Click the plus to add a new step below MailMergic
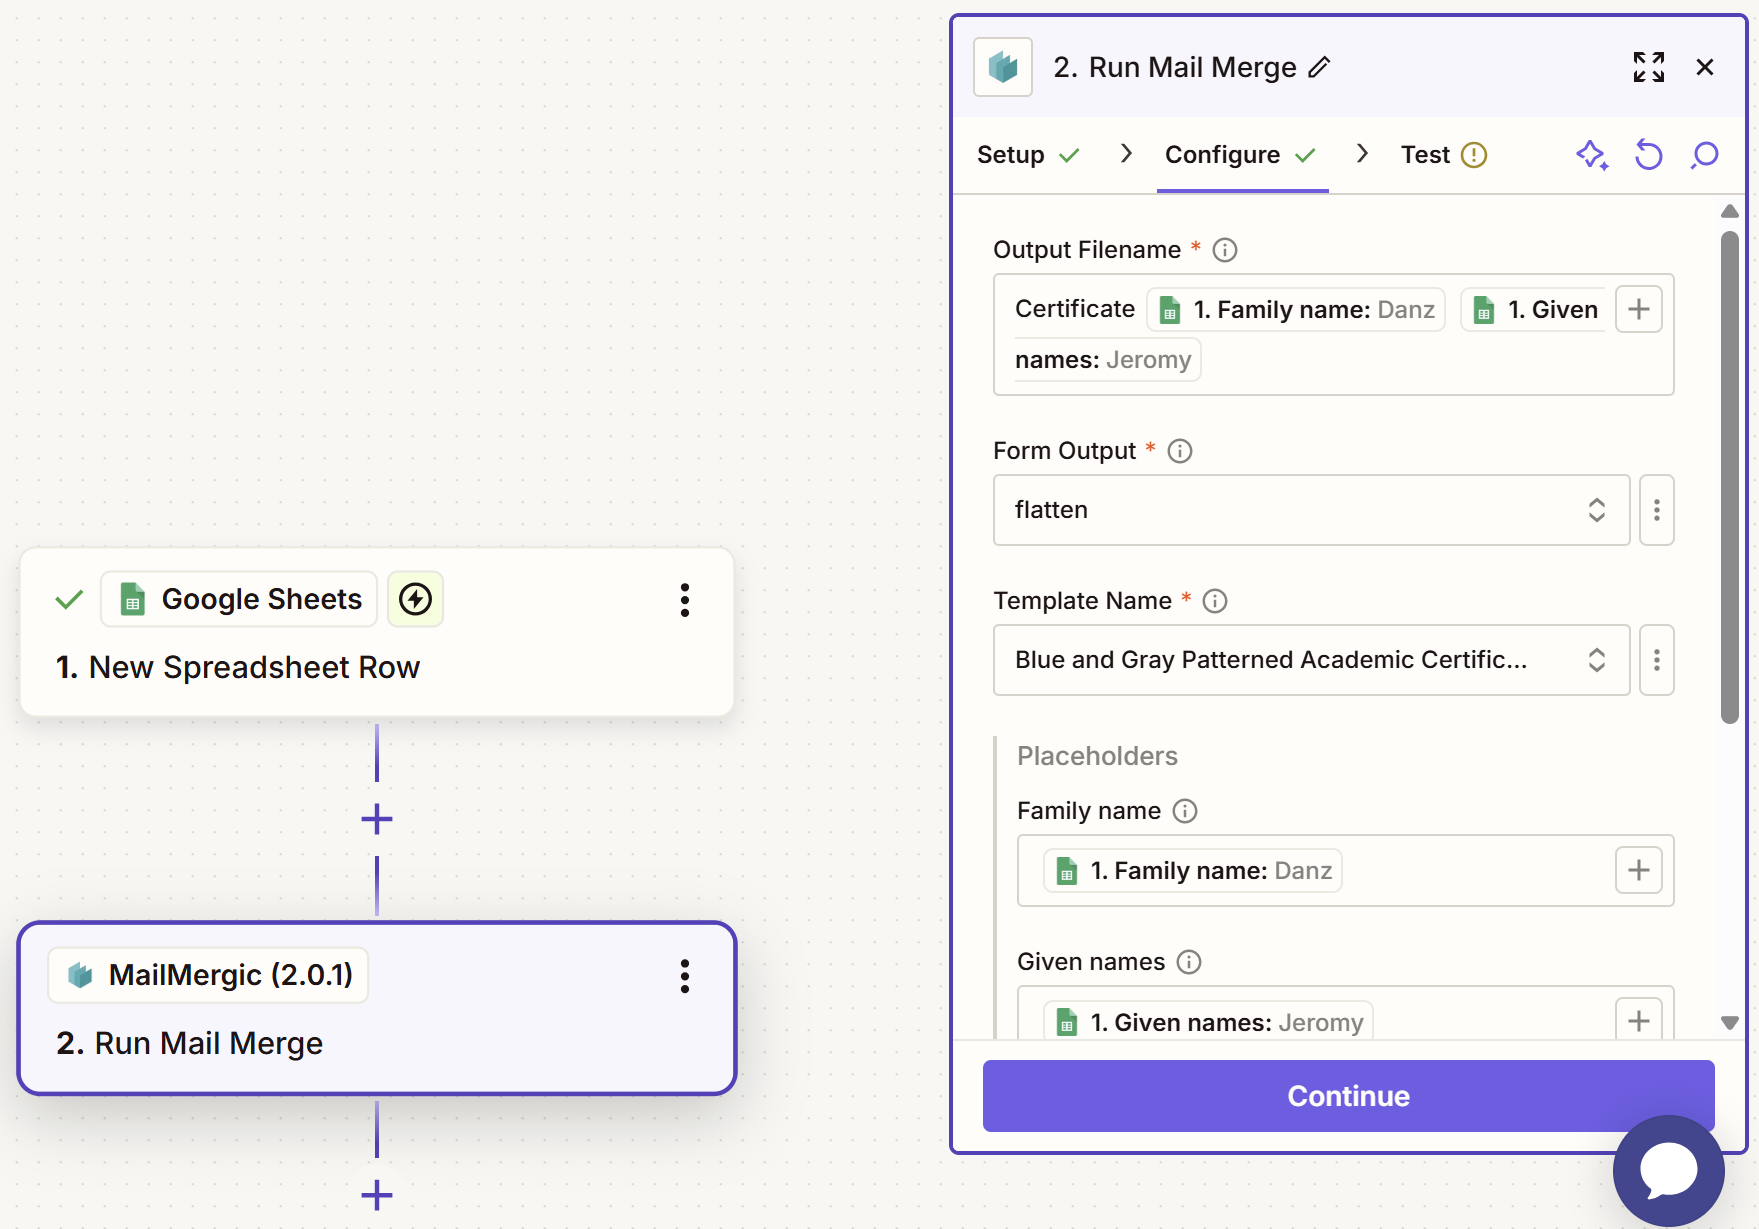The image size is (1759, 1229). (376, 1194)
